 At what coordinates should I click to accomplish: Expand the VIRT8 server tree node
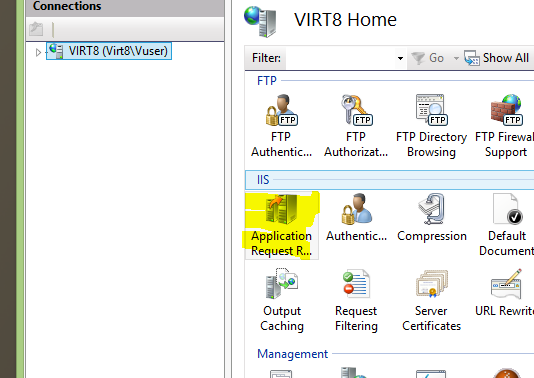point(38,52)
